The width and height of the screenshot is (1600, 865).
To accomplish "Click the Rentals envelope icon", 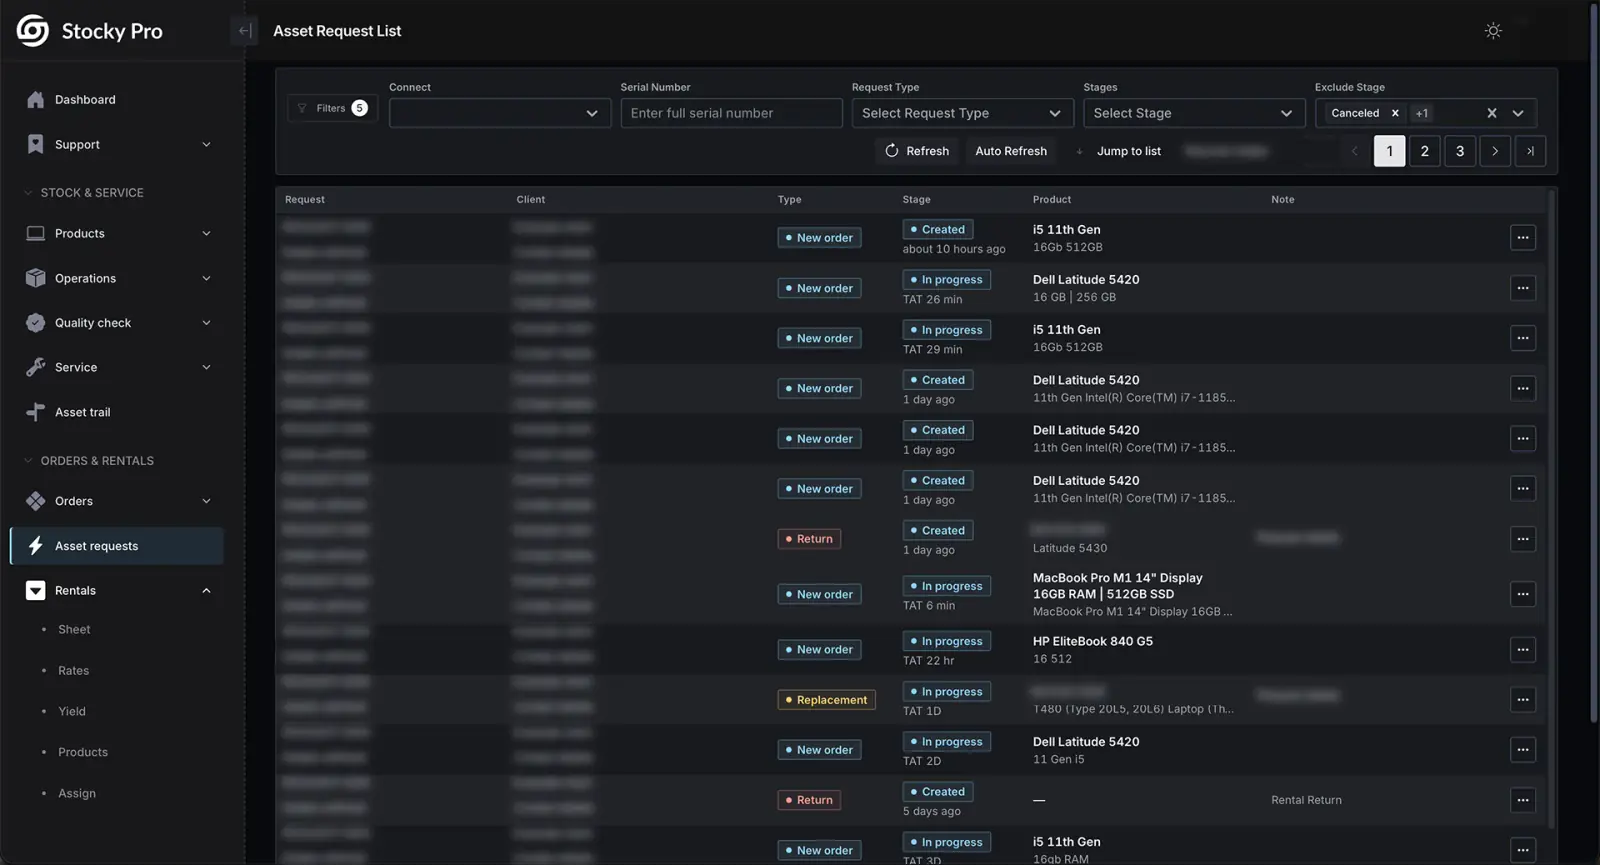I will point(36,591).
